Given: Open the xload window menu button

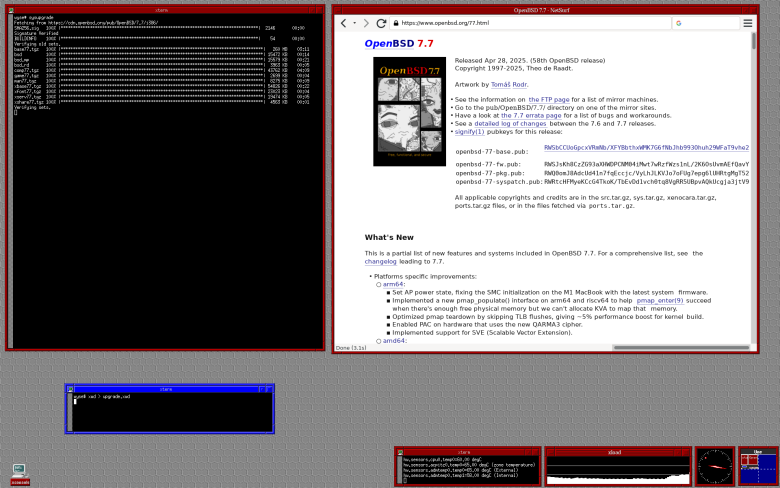Looking at the screenshot, I should click(550, 452).
